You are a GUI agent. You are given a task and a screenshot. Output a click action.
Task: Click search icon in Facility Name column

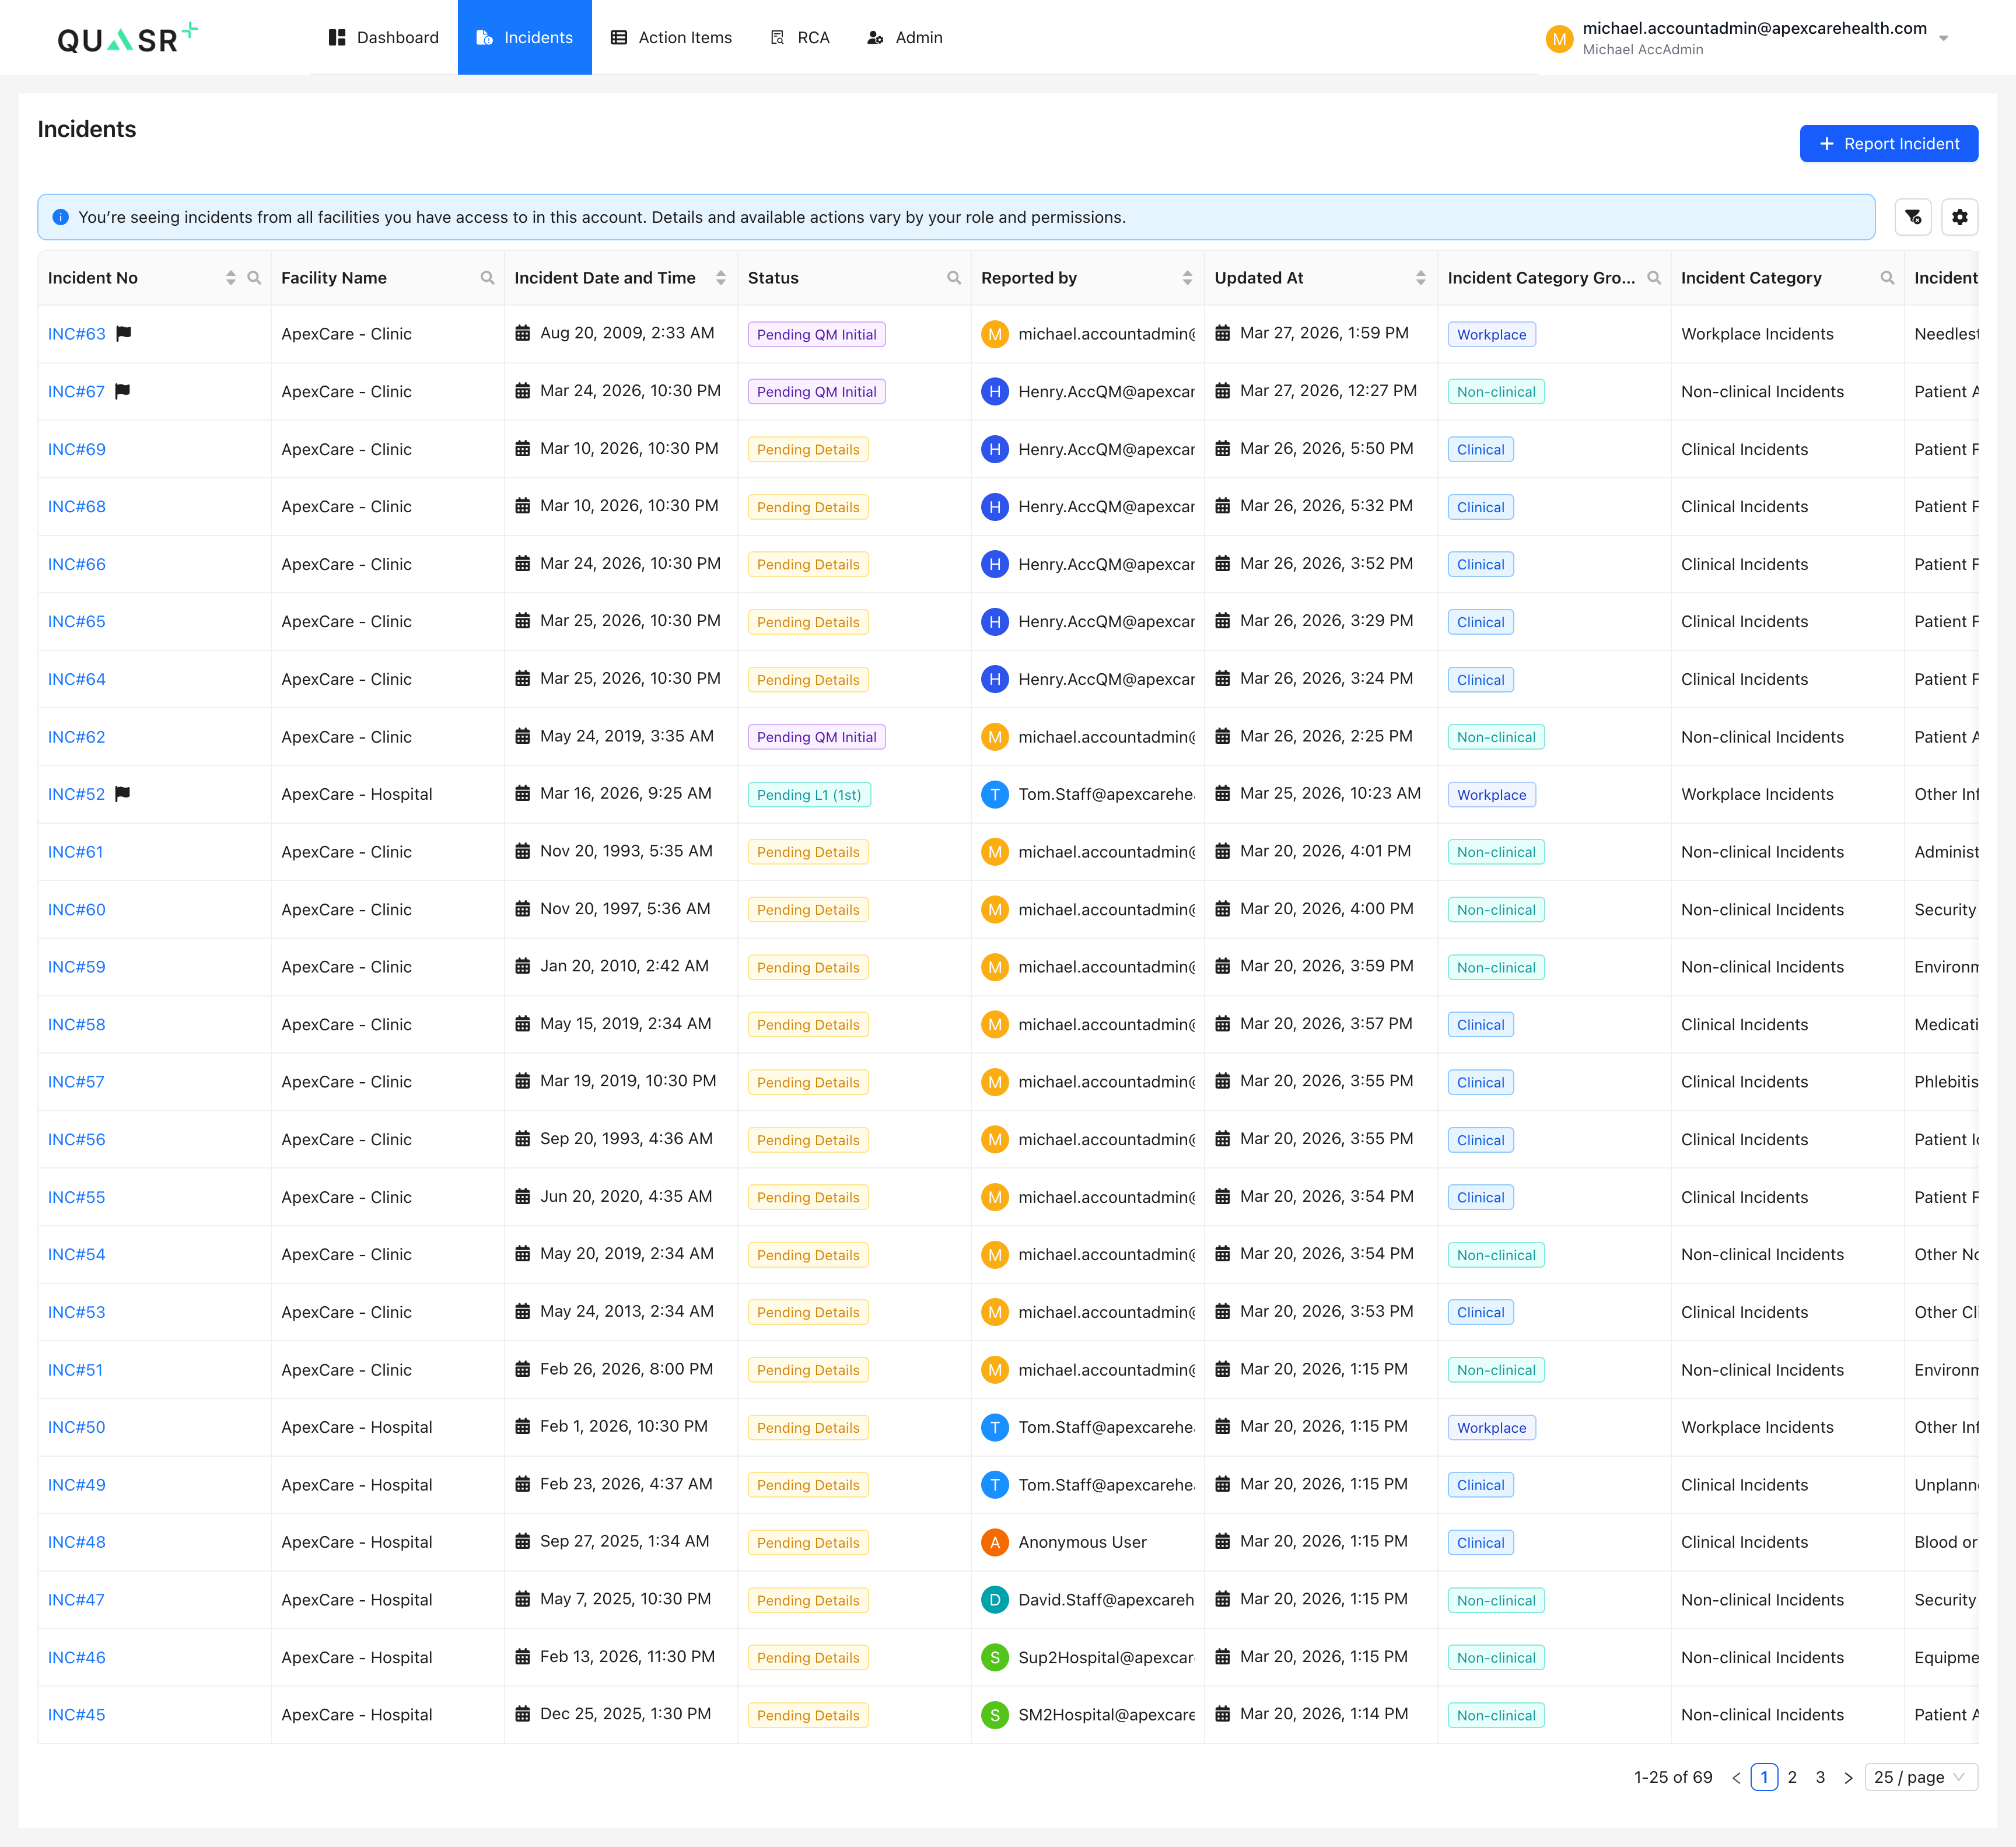pos(487,278)
